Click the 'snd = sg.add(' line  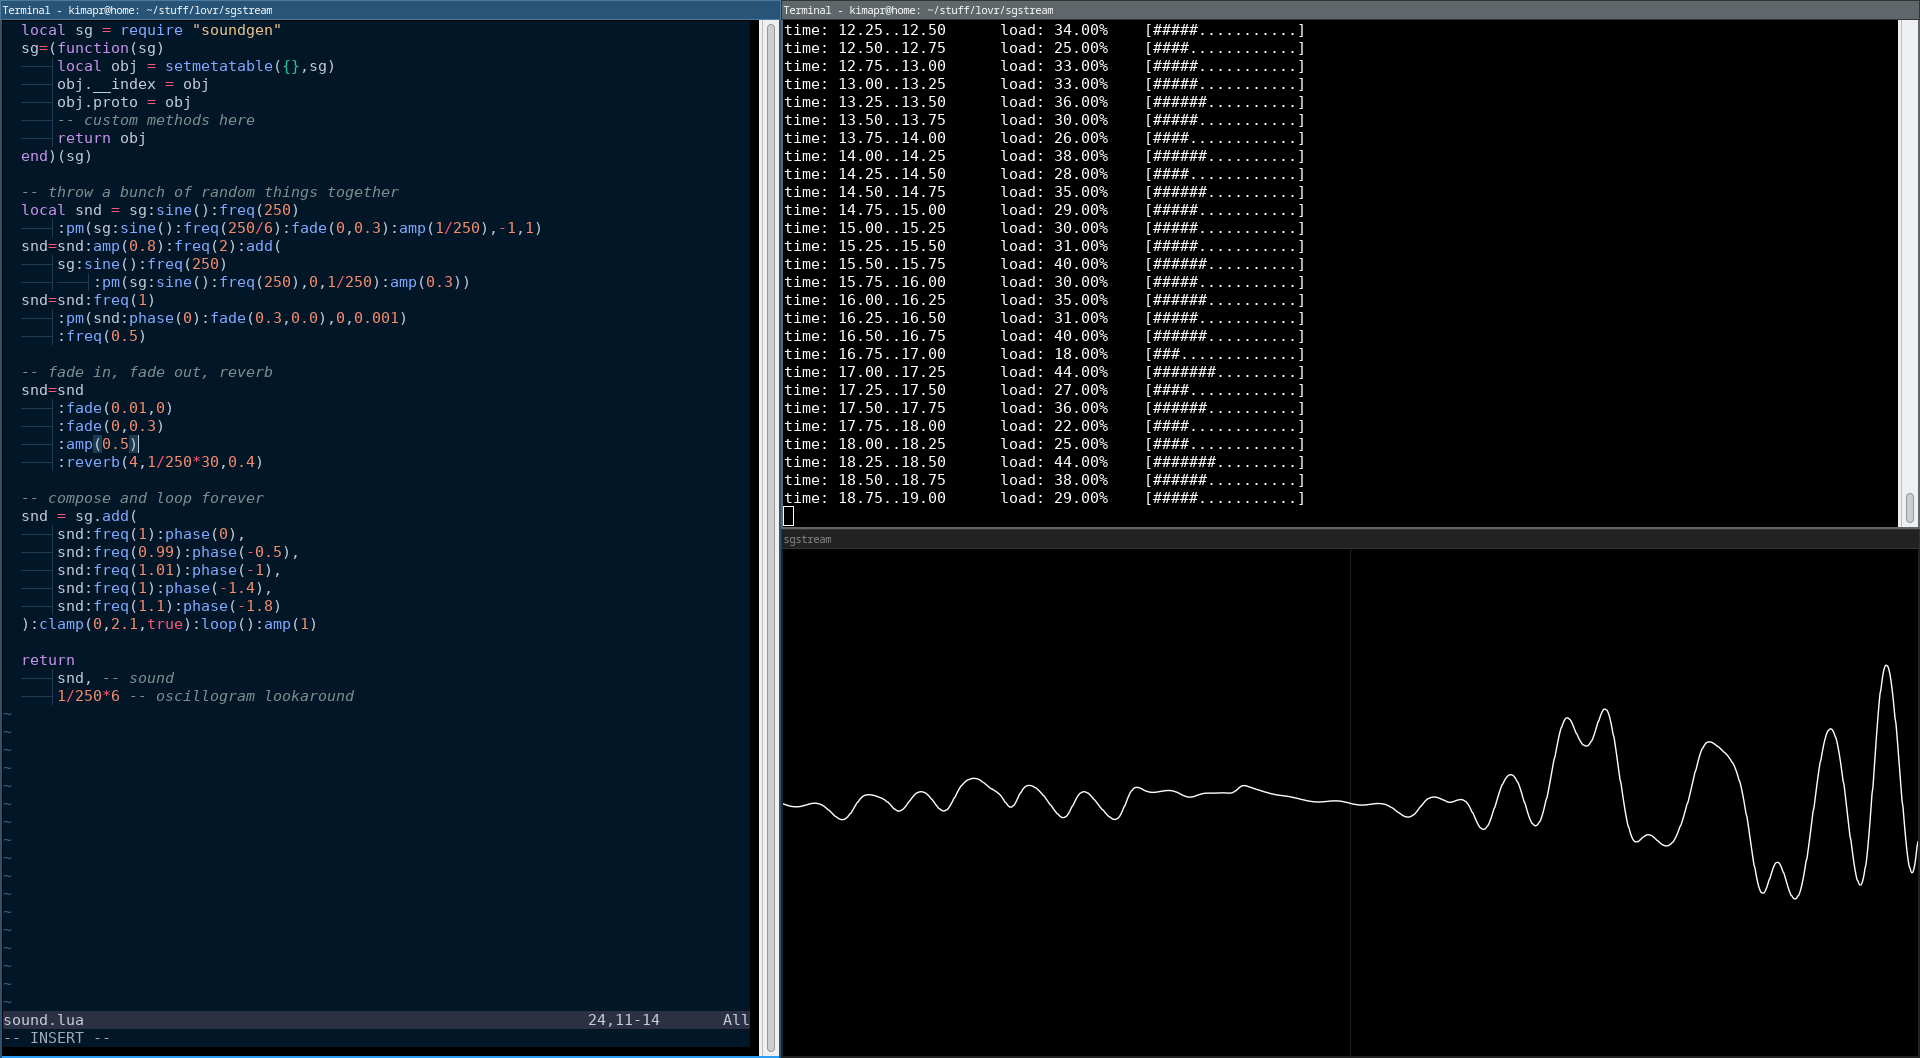point(79,516)
